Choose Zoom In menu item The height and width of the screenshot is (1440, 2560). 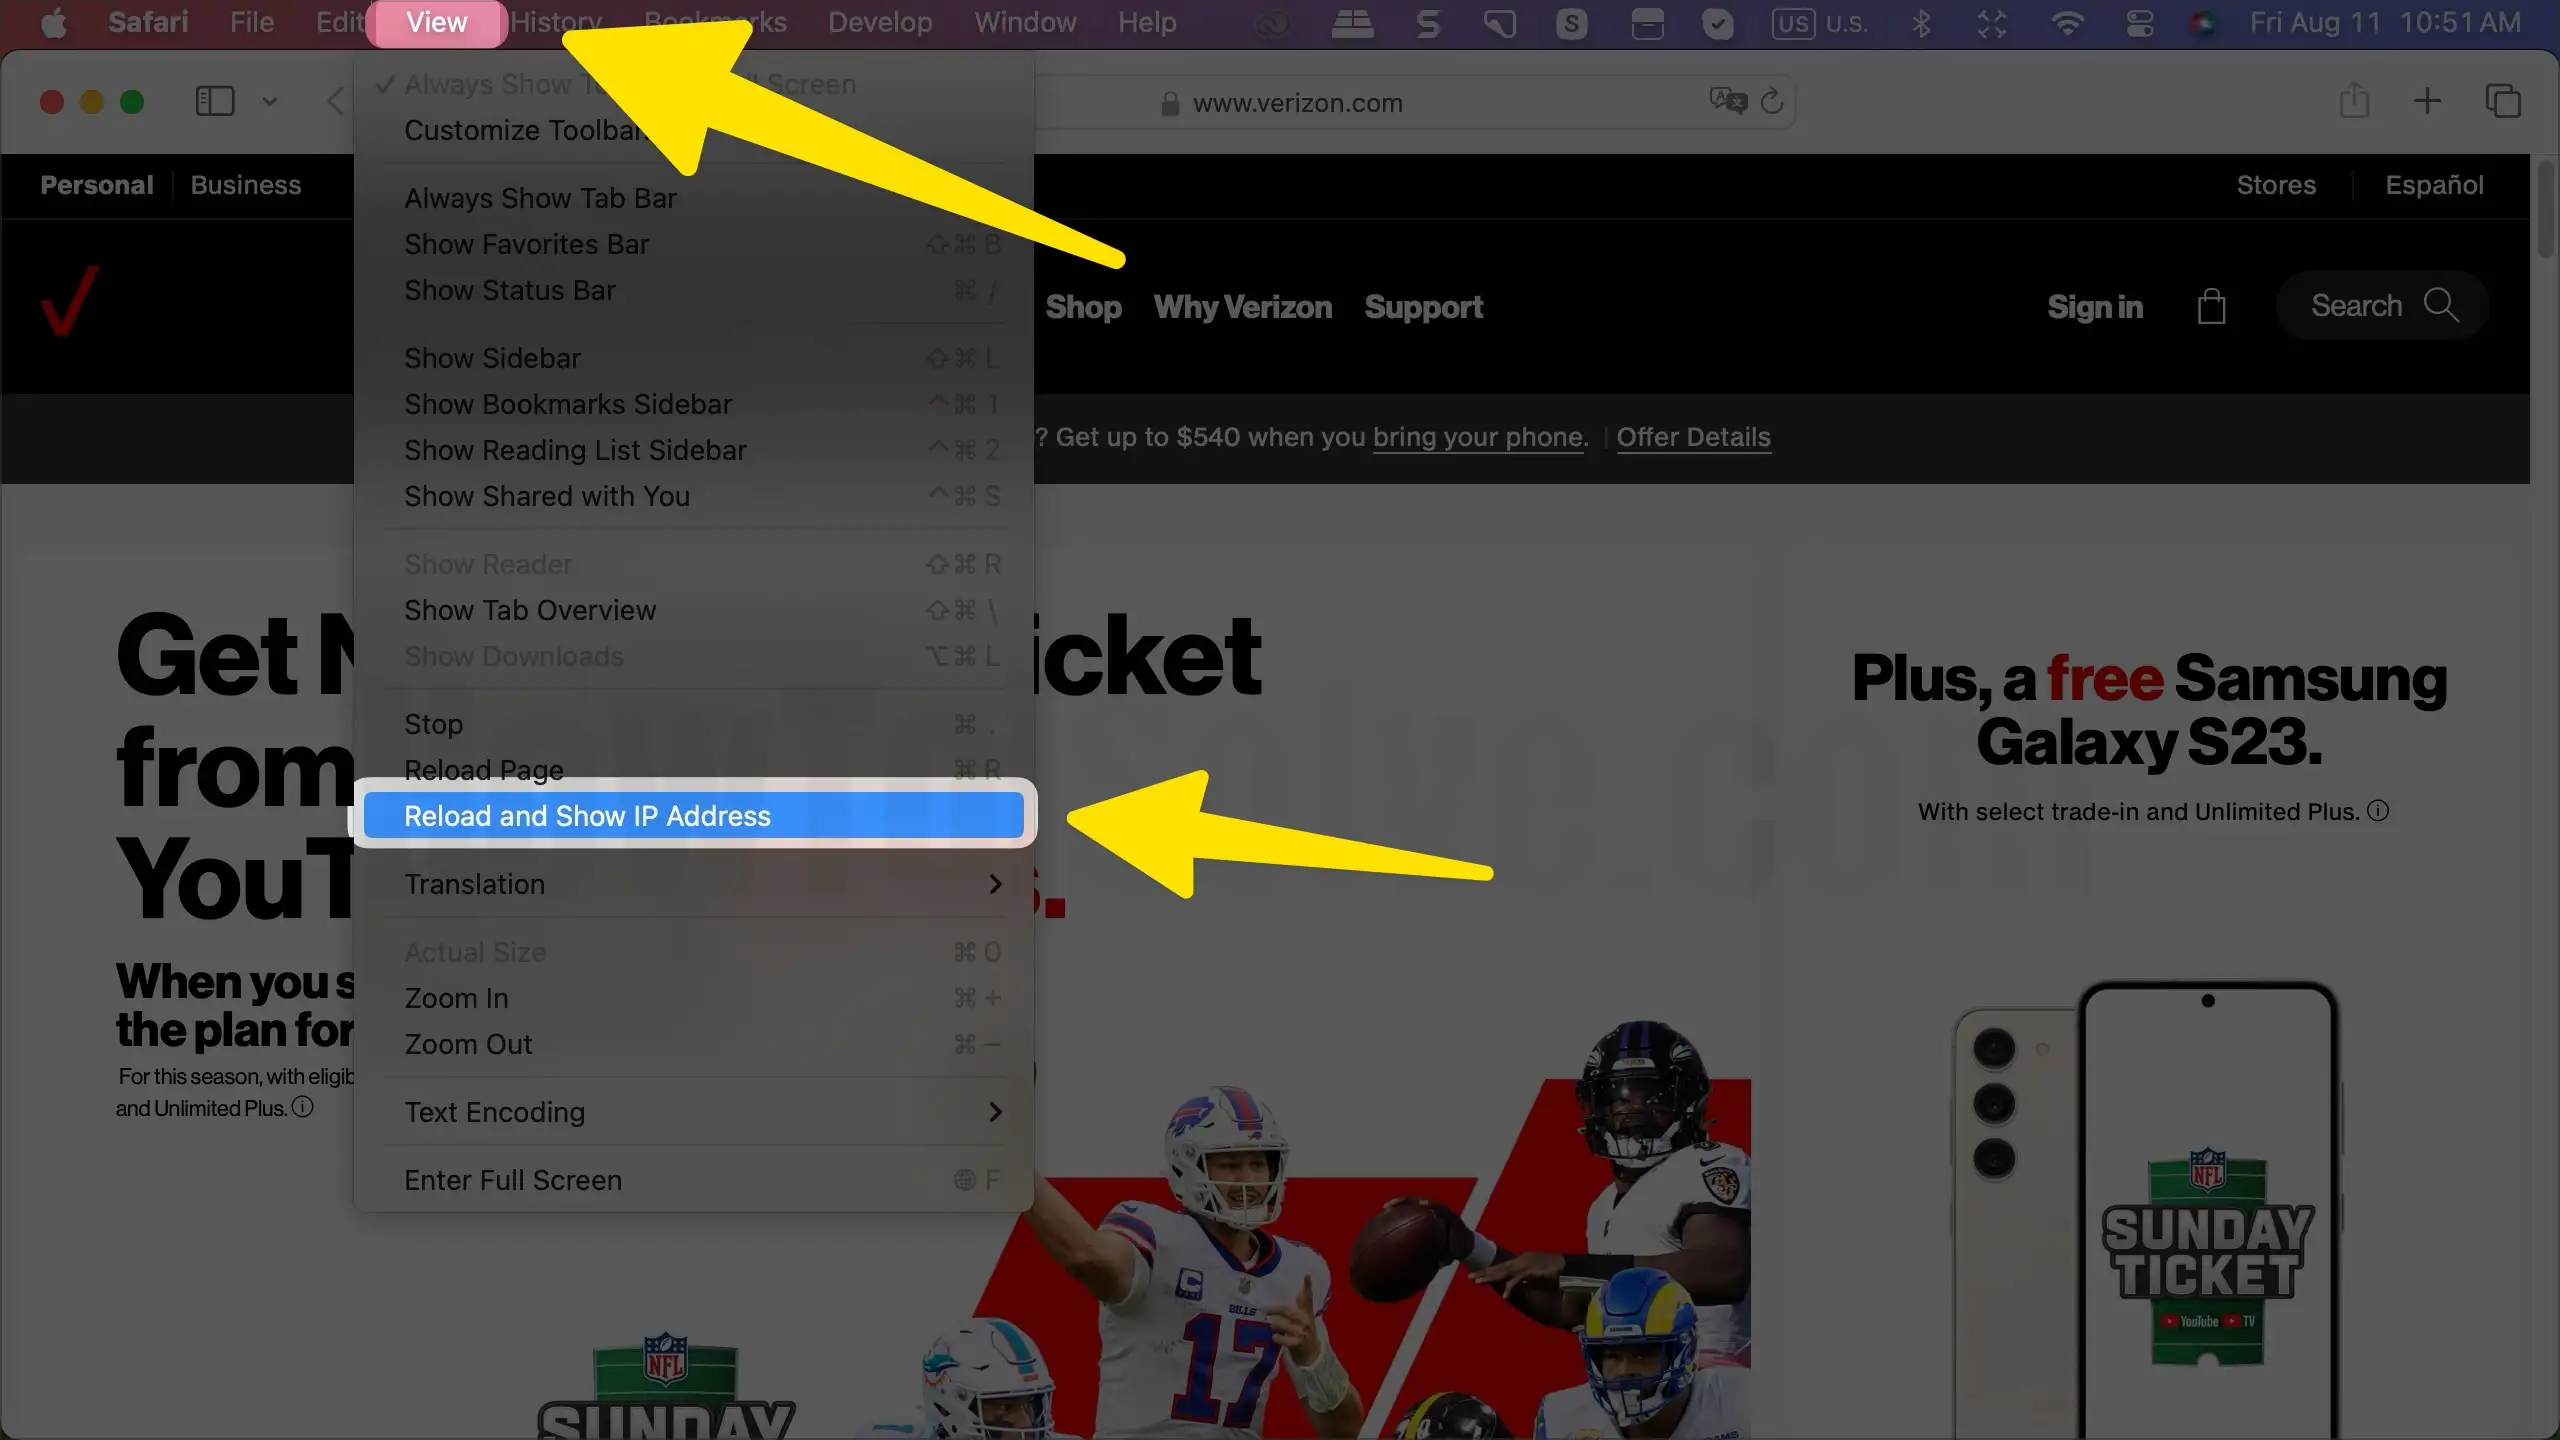(x=693, y=998)
